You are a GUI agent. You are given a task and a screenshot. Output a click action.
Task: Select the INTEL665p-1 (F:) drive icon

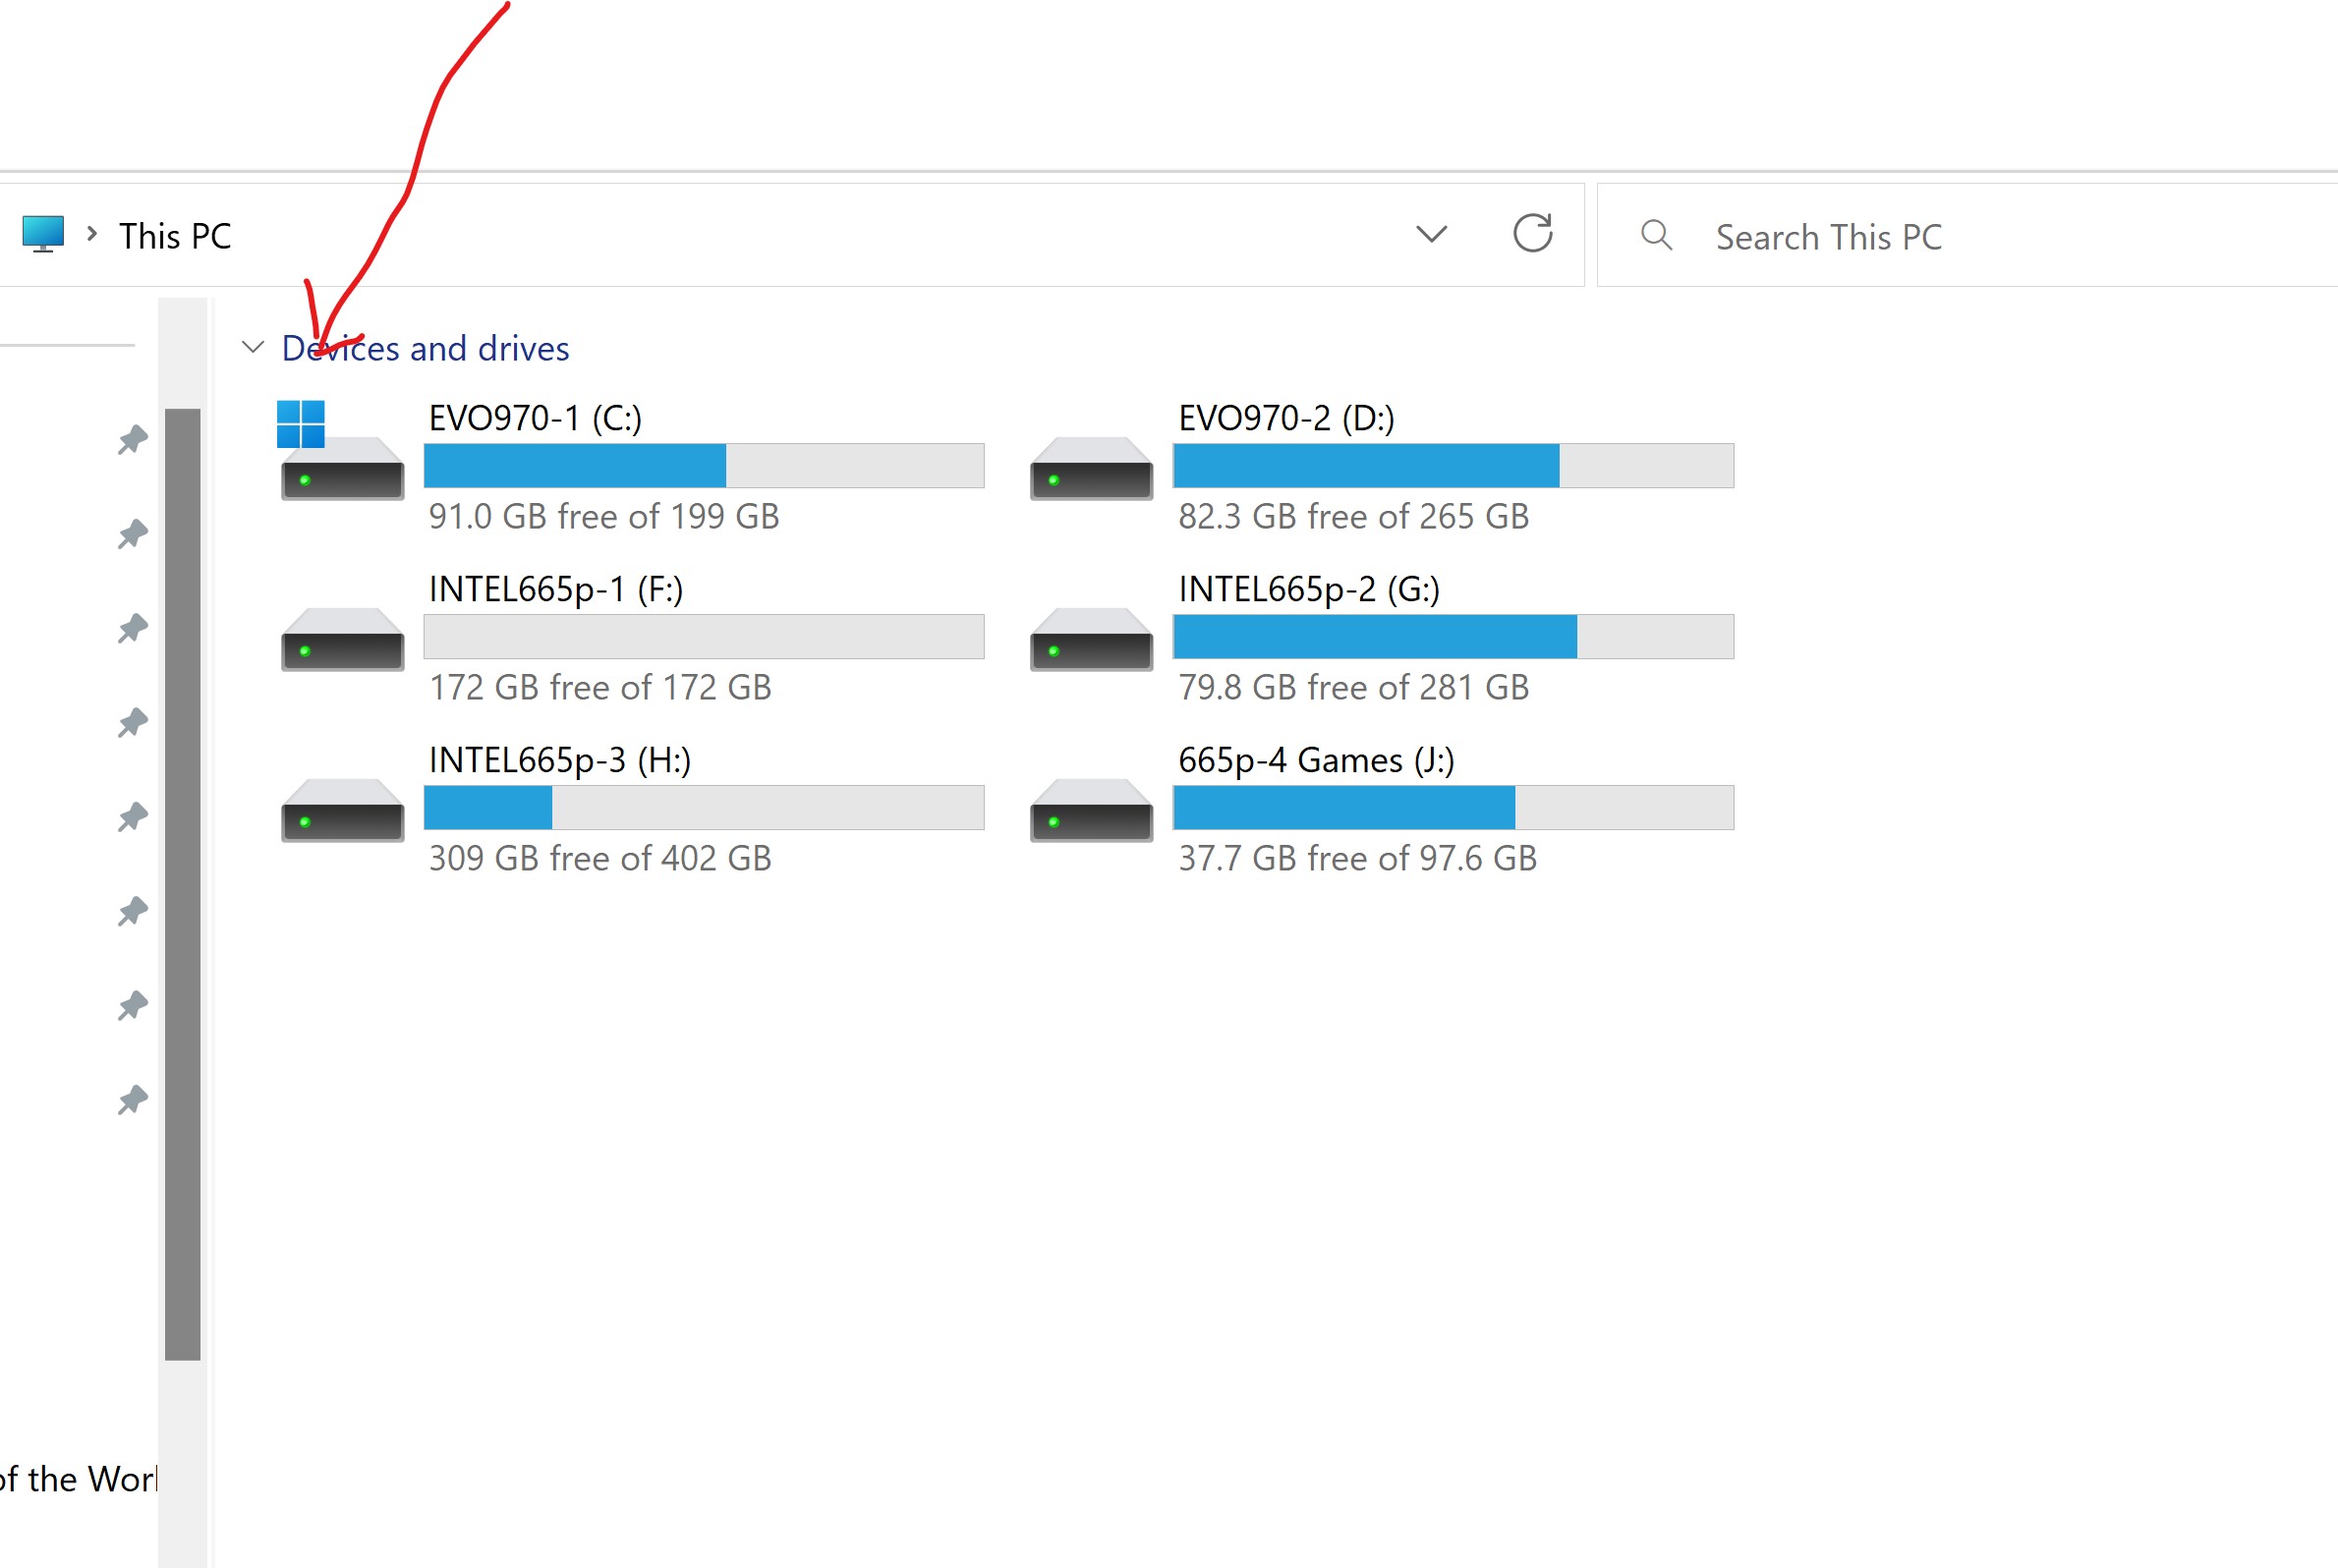pyautogui.click(x=342, y=639)
